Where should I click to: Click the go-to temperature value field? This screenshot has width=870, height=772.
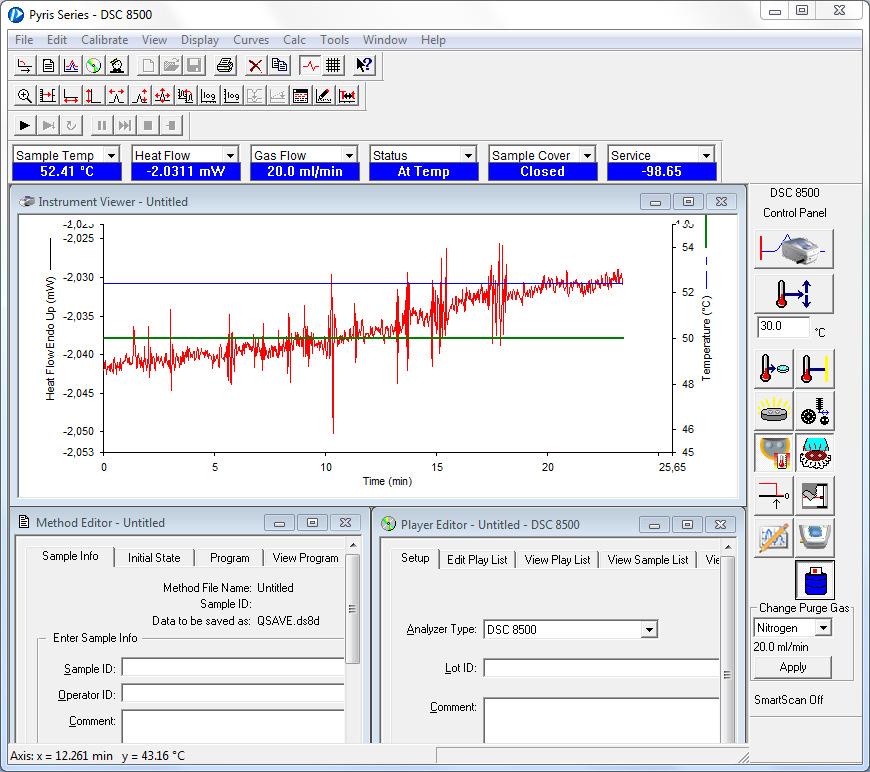(783, 326)
